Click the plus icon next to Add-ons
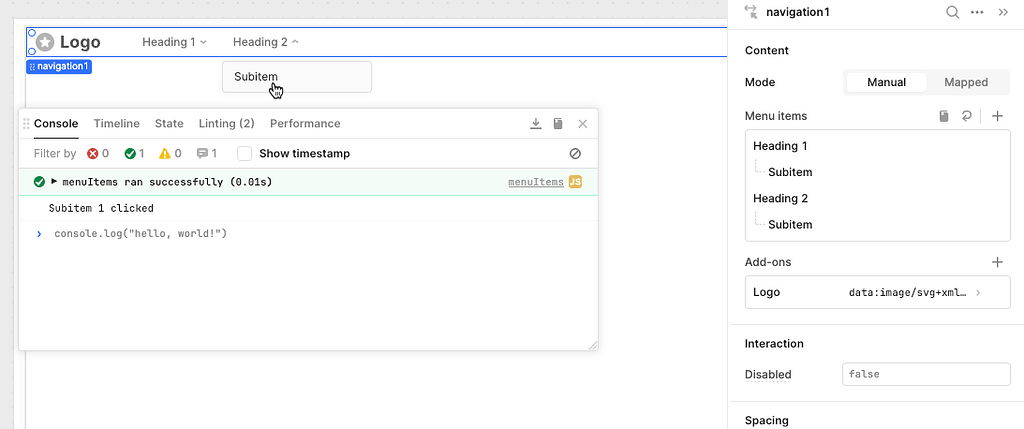Screen dimensions: 1024x429 click(997, 262)
